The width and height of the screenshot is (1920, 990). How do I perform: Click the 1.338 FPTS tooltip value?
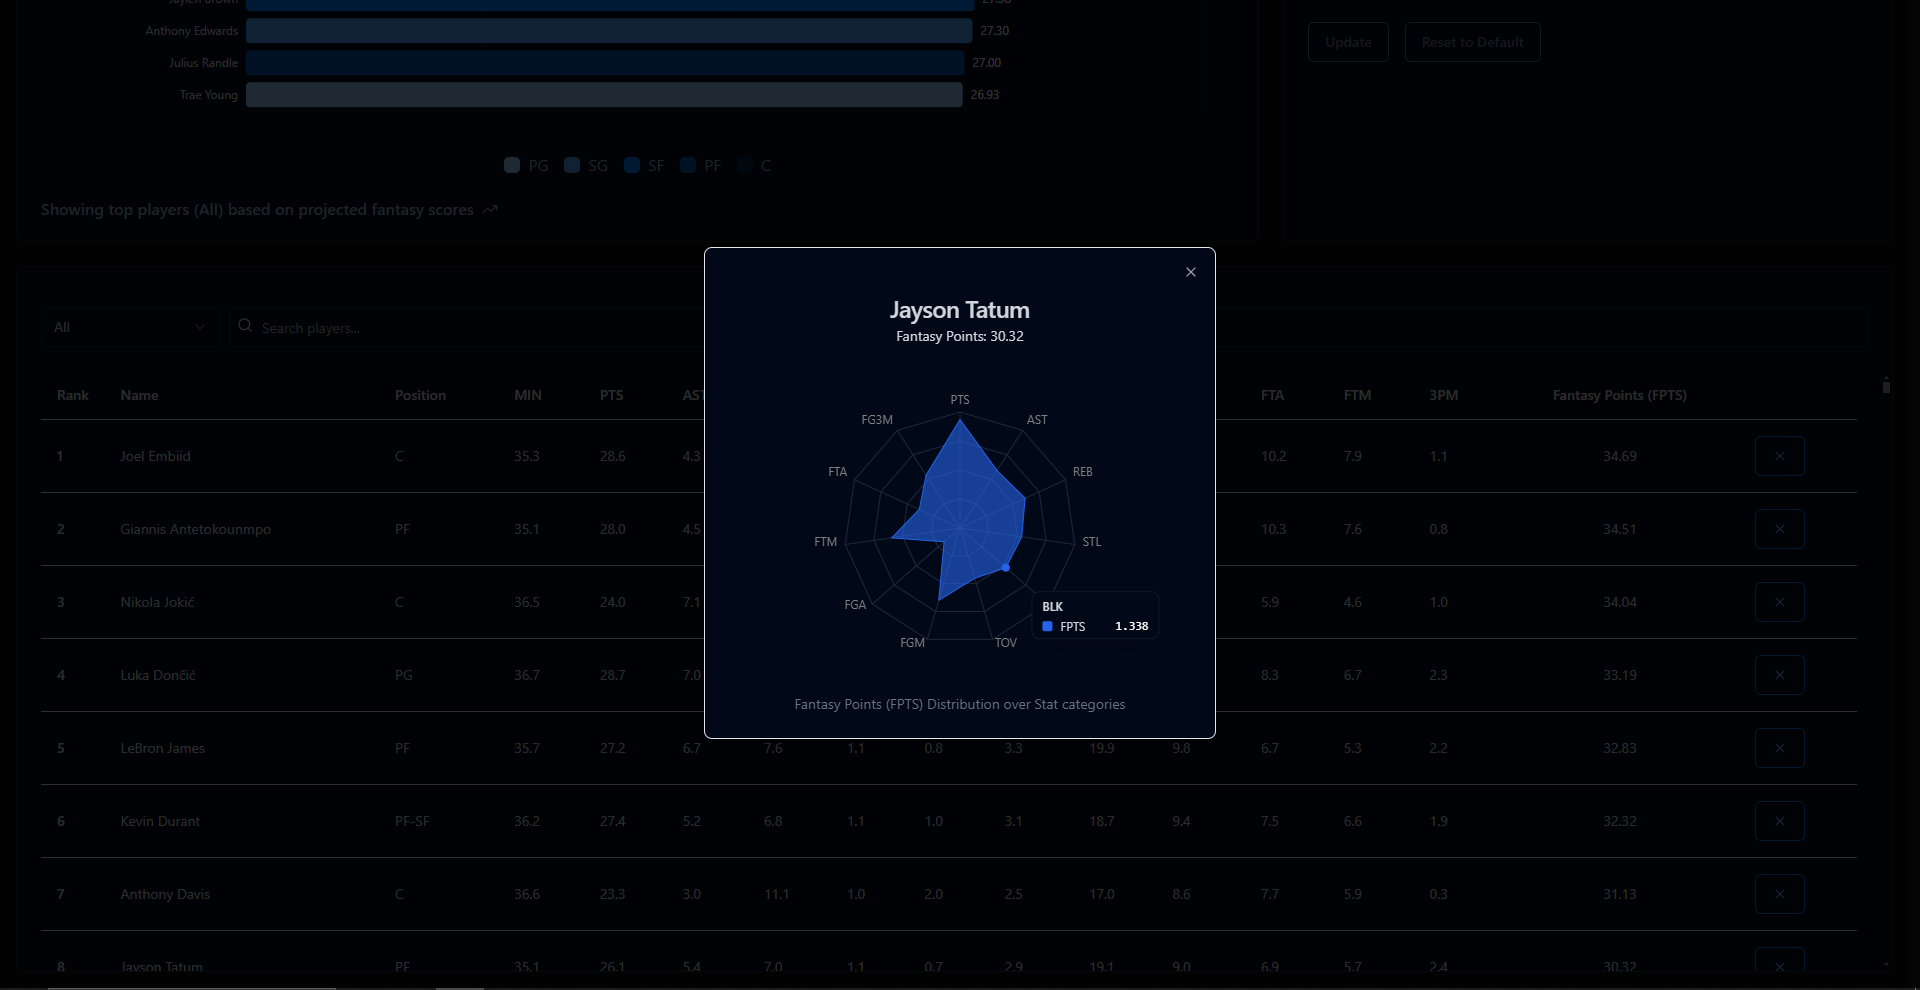click(x=1131, y=626)
